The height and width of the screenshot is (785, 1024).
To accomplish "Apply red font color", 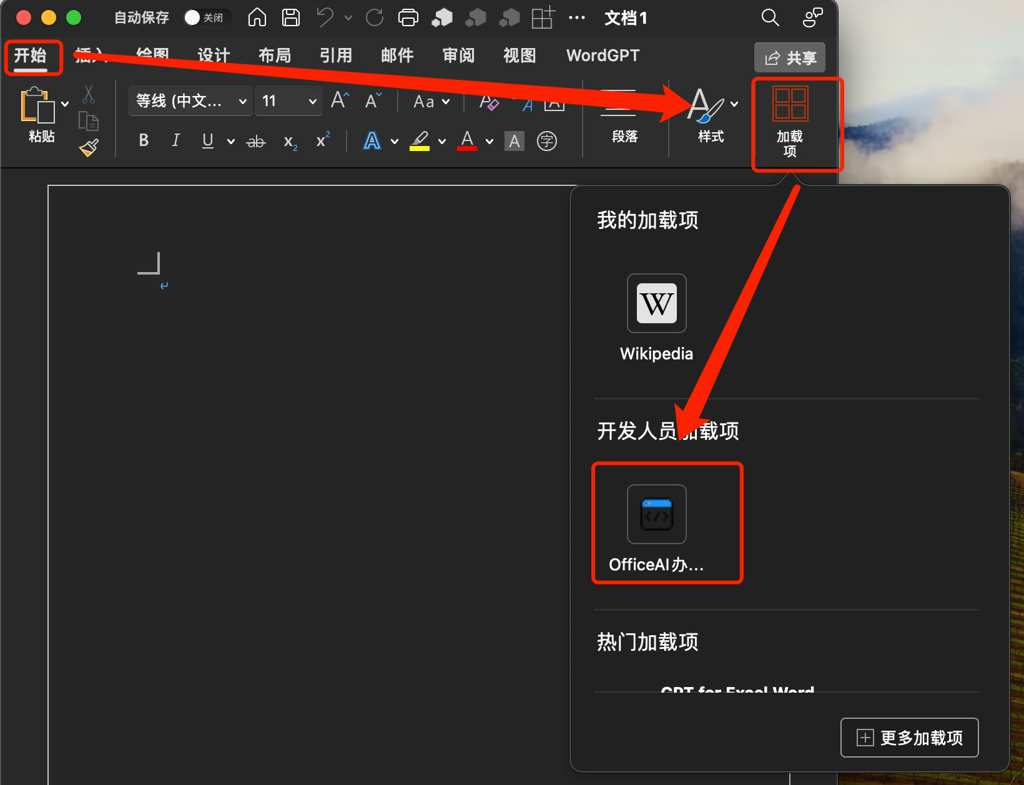I will point(467,141).
